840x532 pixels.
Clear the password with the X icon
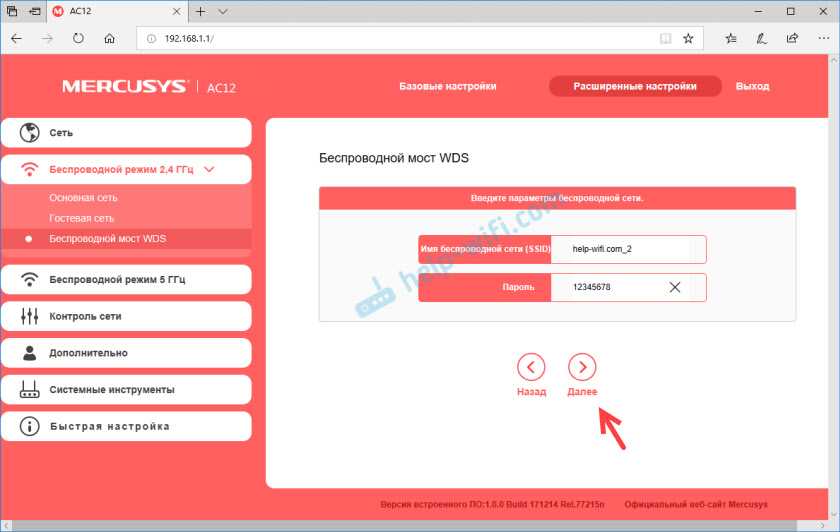(x=675, y=287)
